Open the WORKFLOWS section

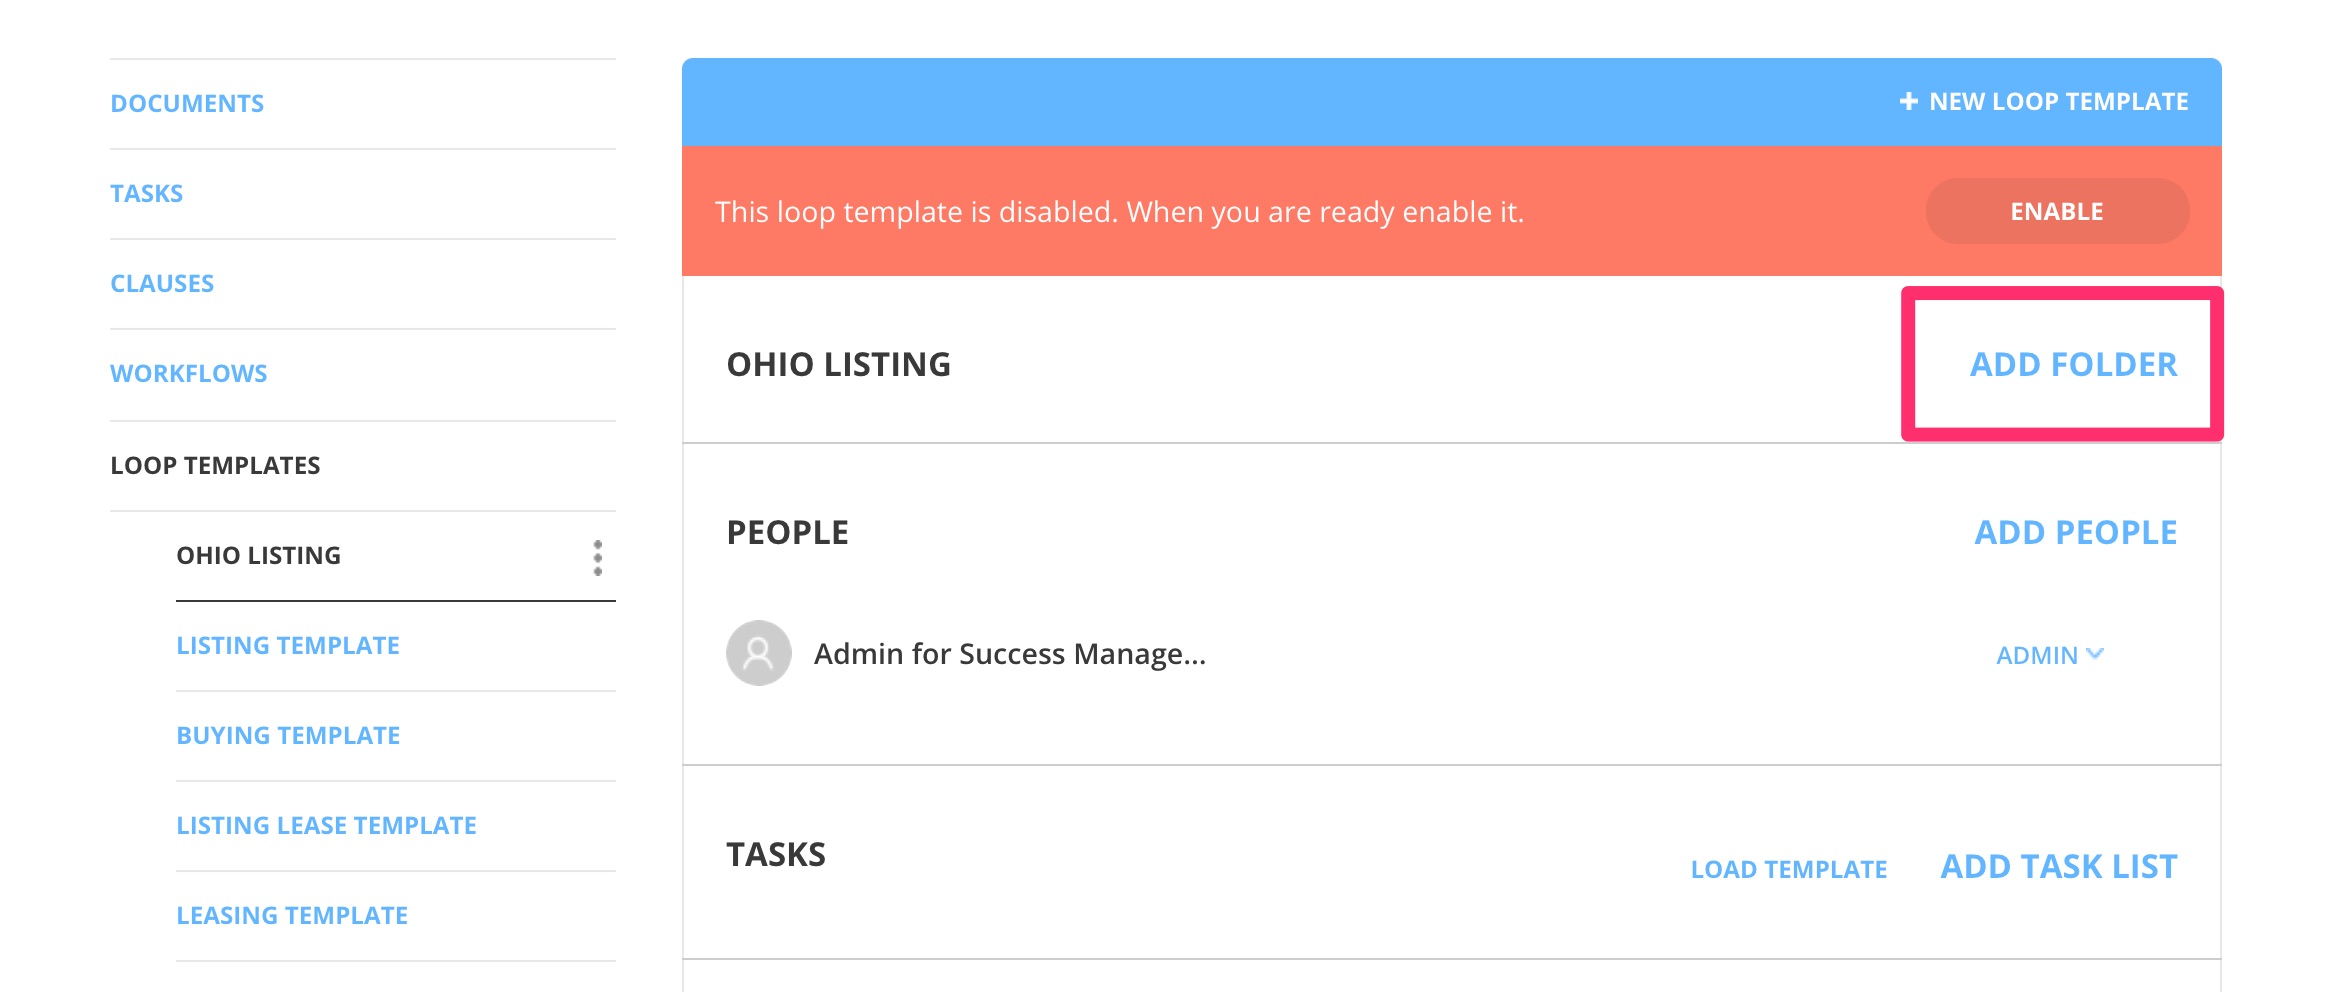[189, 373]
